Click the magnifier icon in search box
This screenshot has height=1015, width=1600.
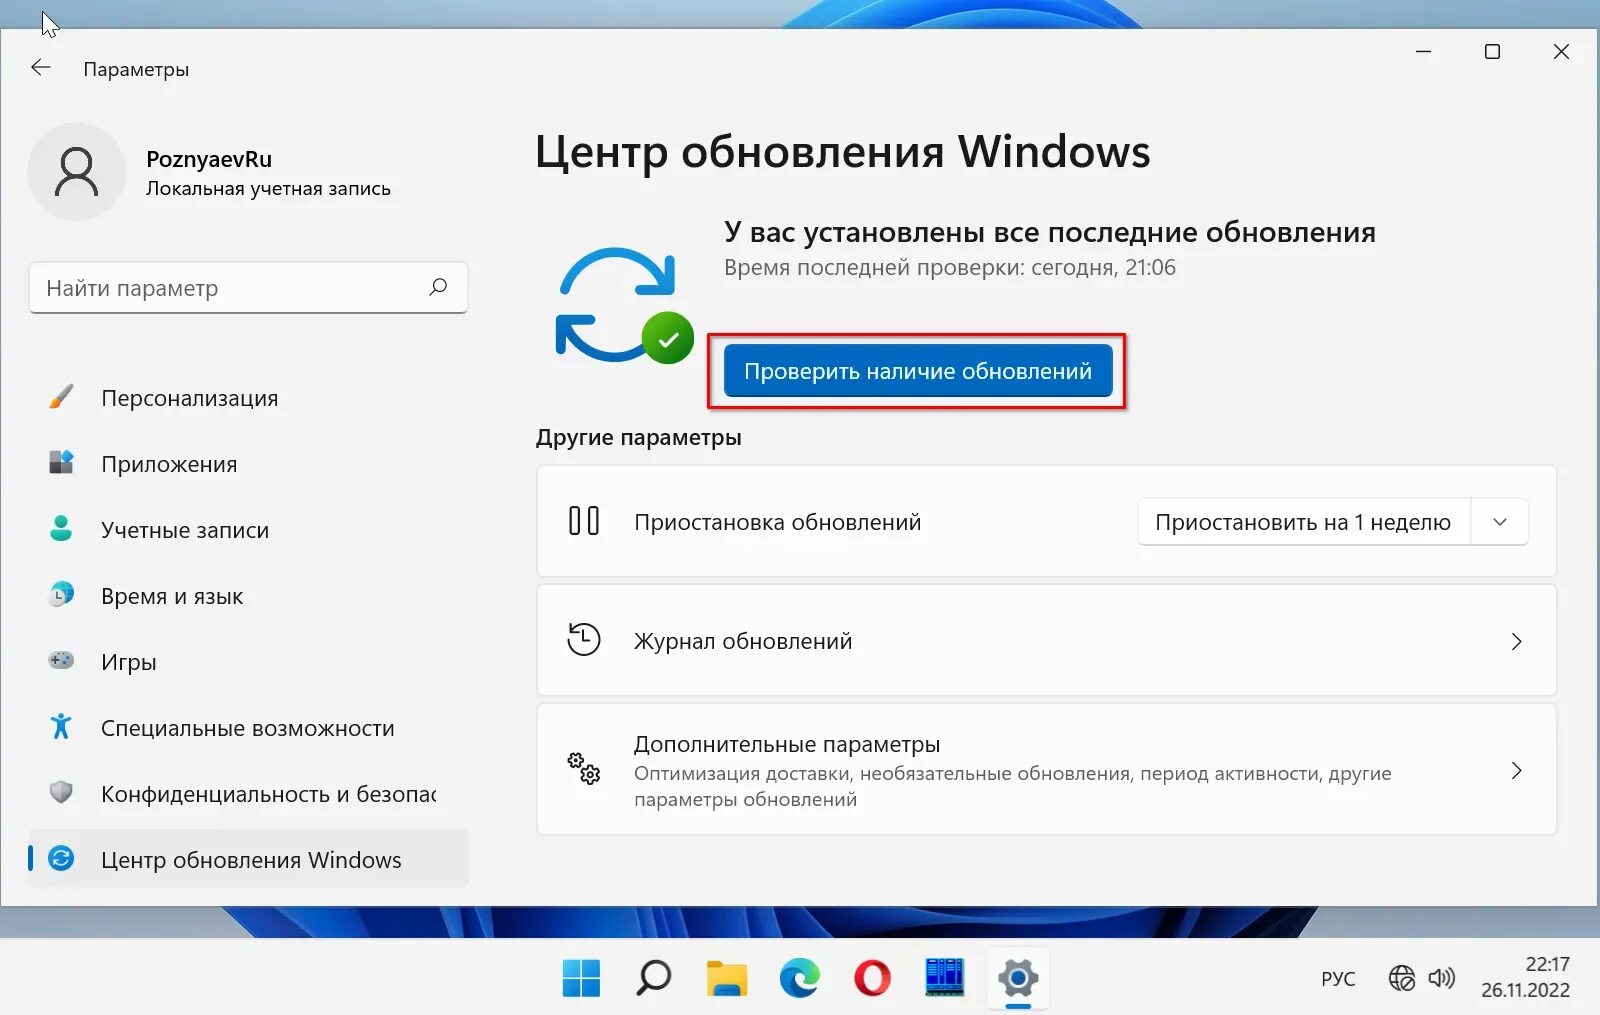pos(438,288)
